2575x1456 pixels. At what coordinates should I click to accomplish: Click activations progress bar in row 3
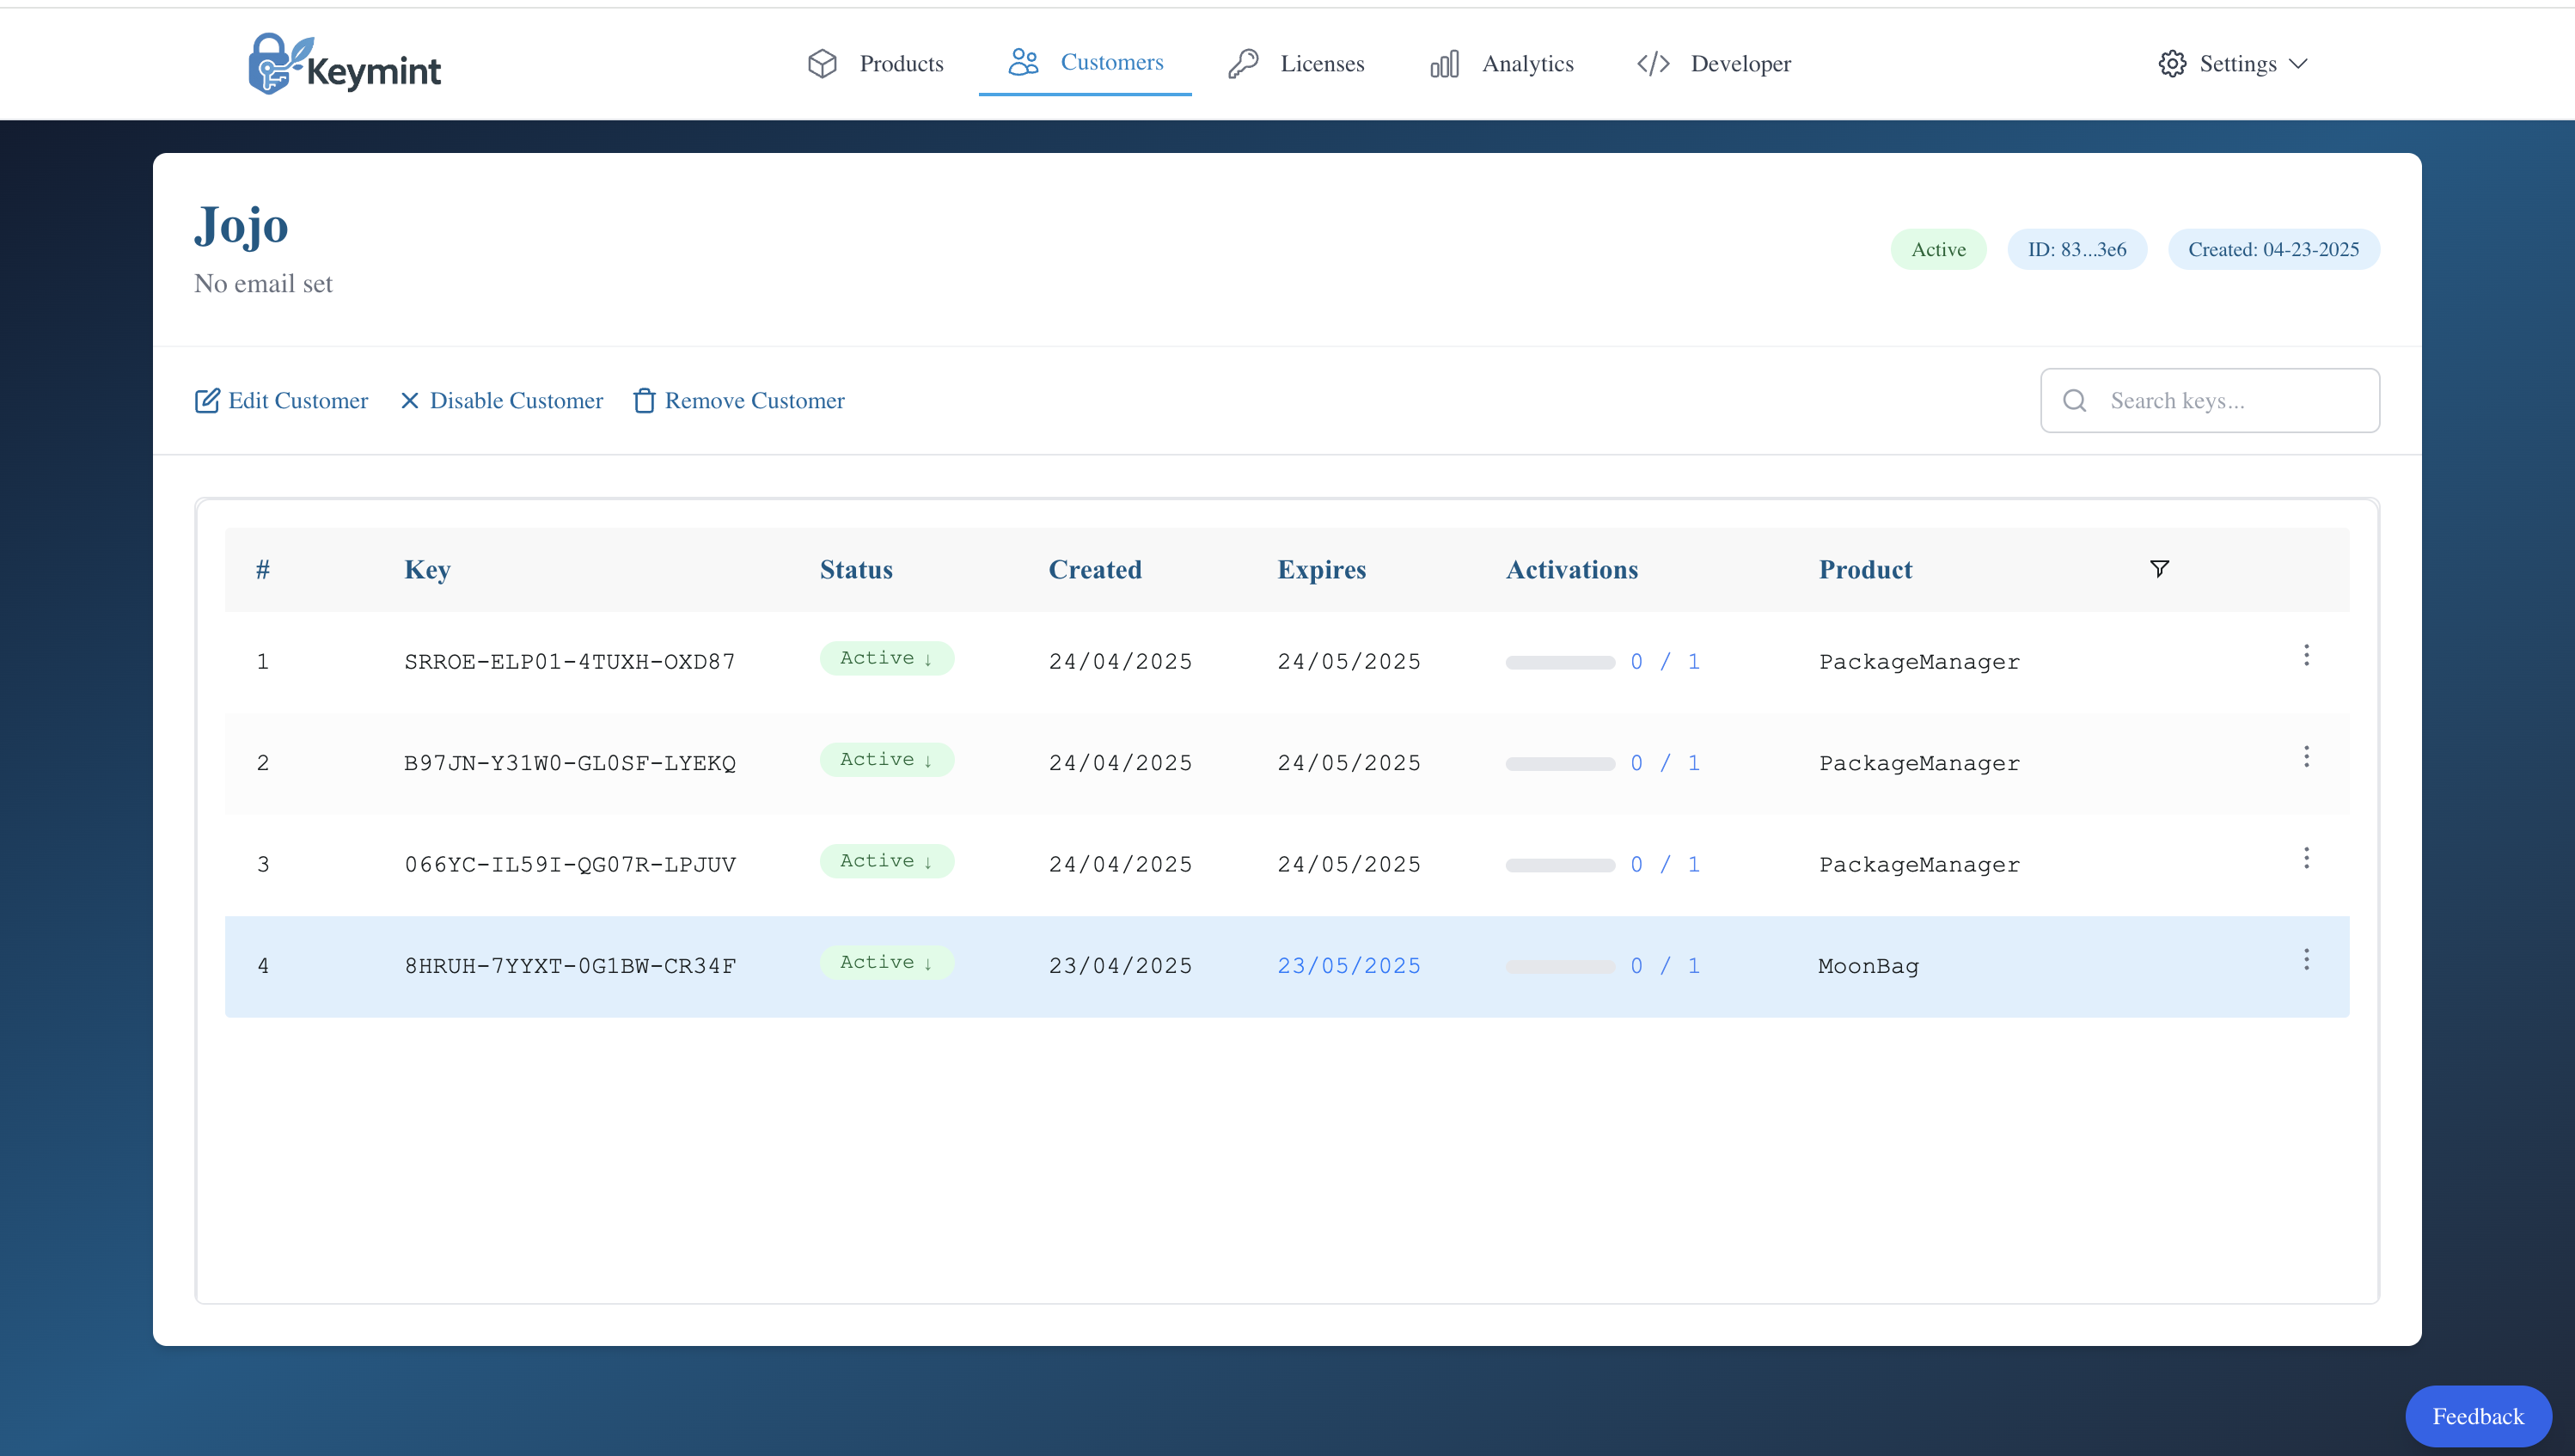coord(1560,866)
